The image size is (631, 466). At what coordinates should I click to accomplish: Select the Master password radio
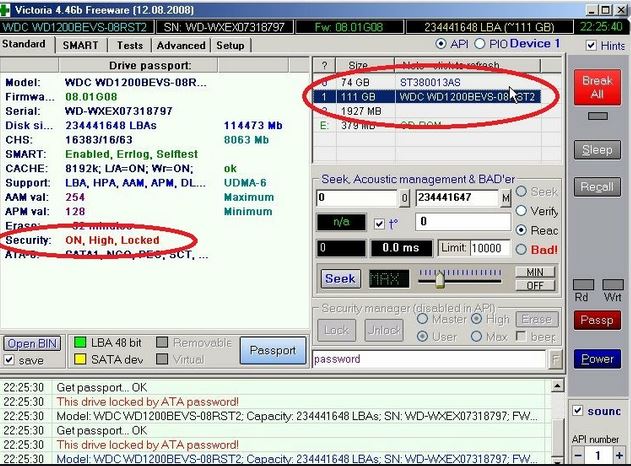422,319
